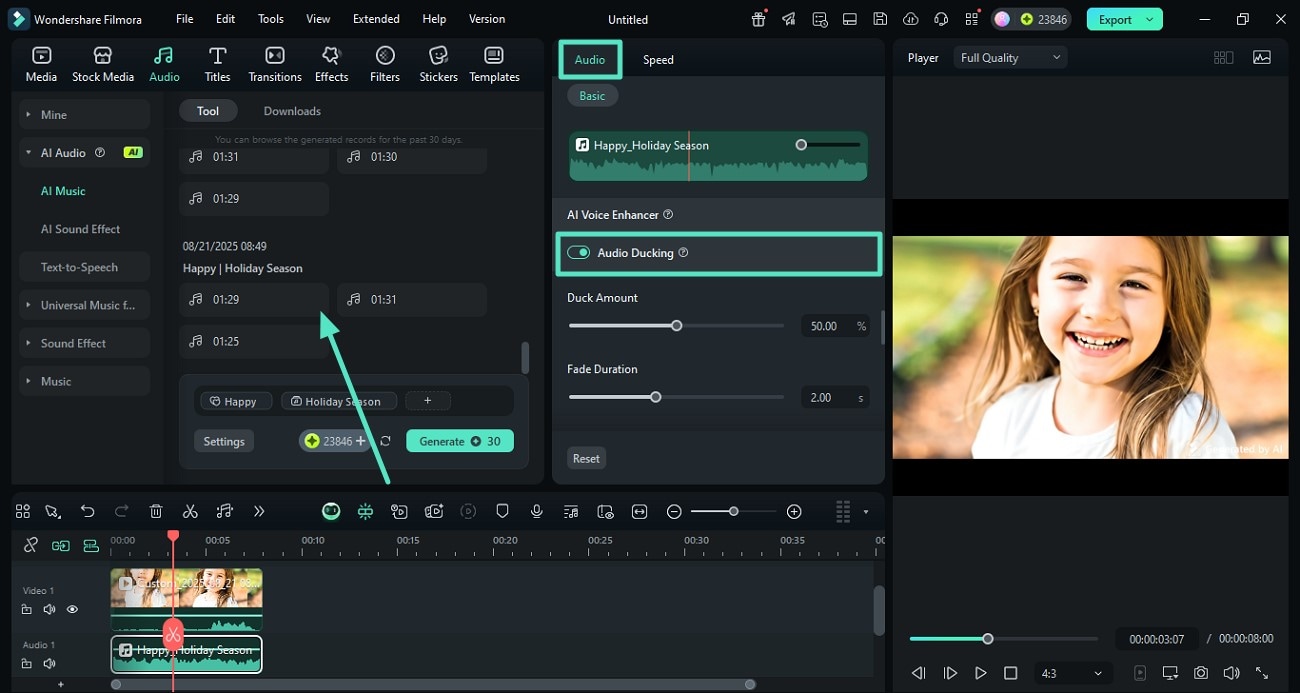The width and height of the screenshot is (1300, 693).
Task: Click the save project floppy icon
Action: pos(879,19)
